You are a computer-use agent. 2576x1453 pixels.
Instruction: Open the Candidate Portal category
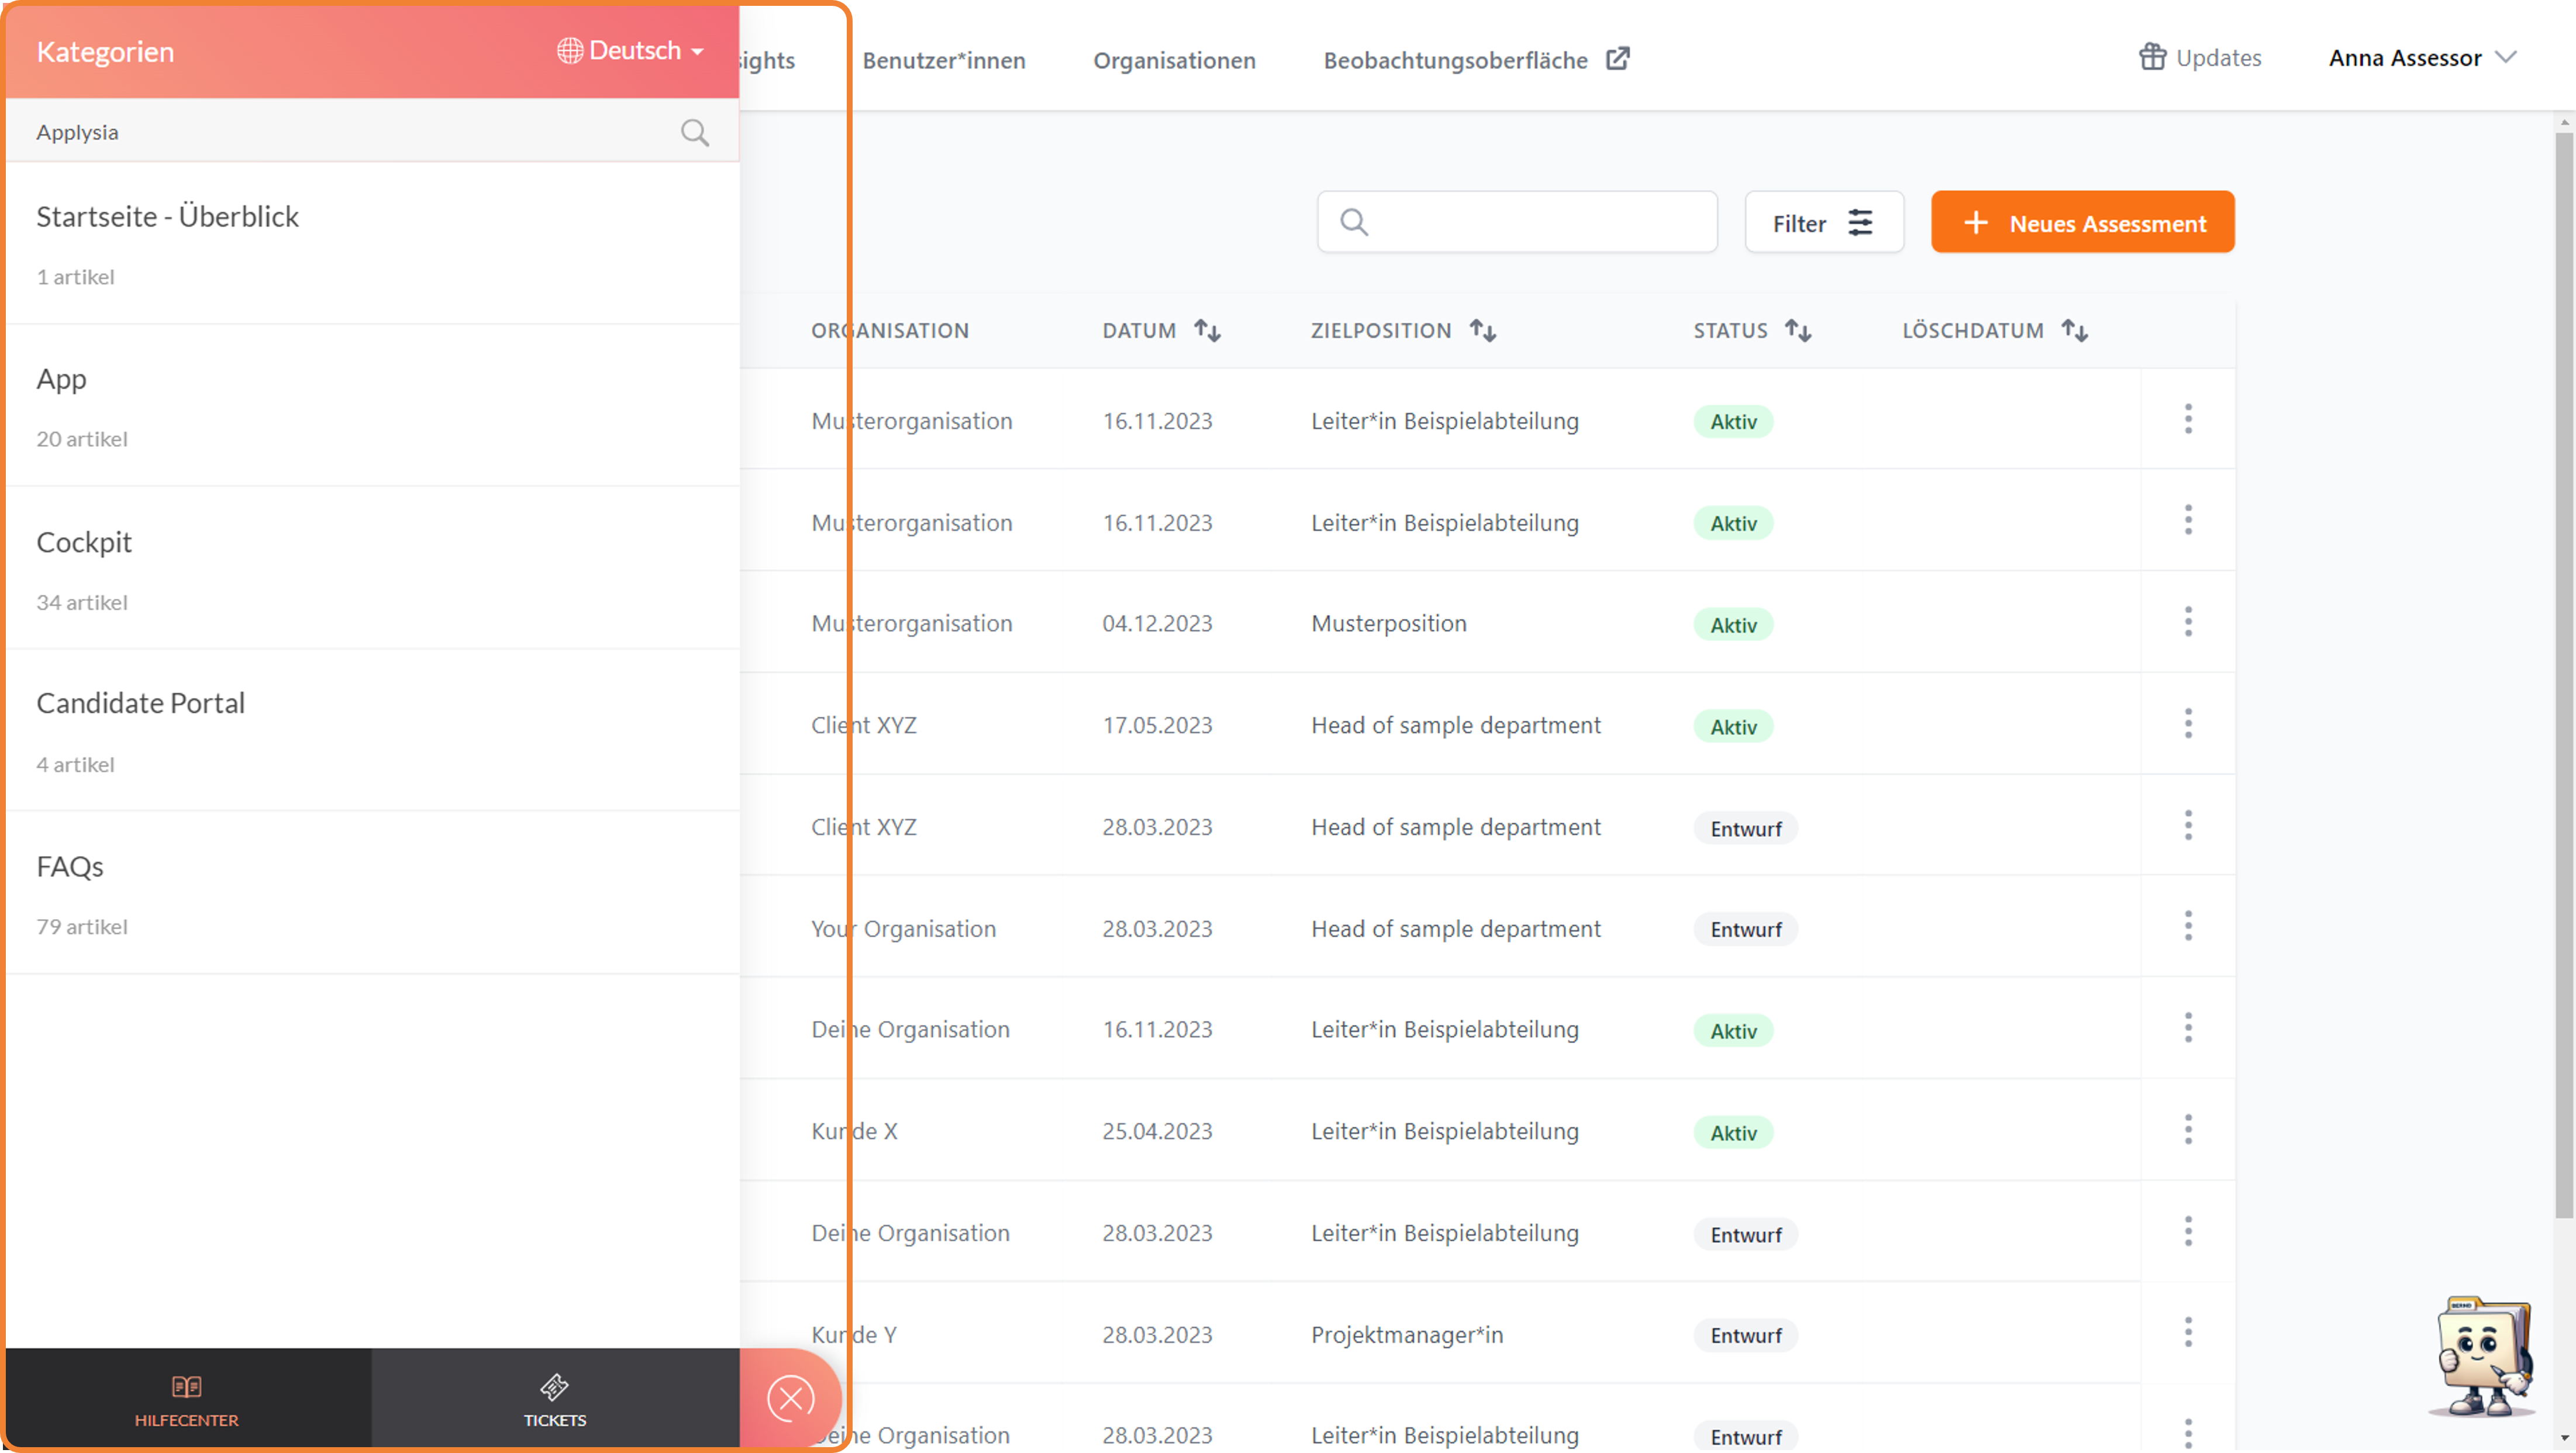[x=372, y=731]
